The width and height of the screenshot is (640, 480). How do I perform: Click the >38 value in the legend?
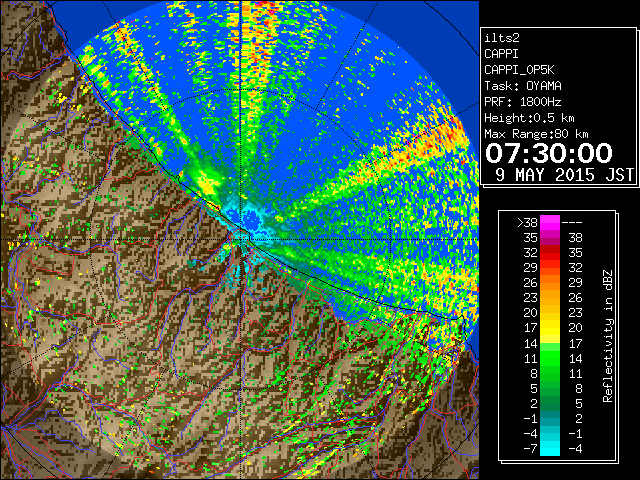[x=527, y=222]
